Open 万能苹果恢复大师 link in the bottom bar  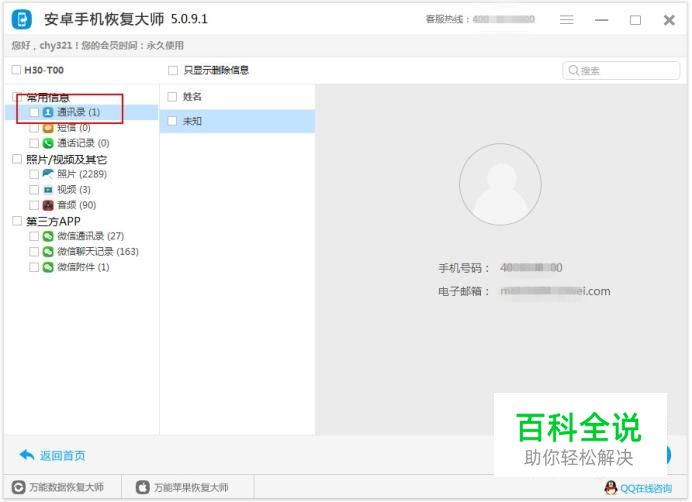pyautogui.click(x=191, y=488)
